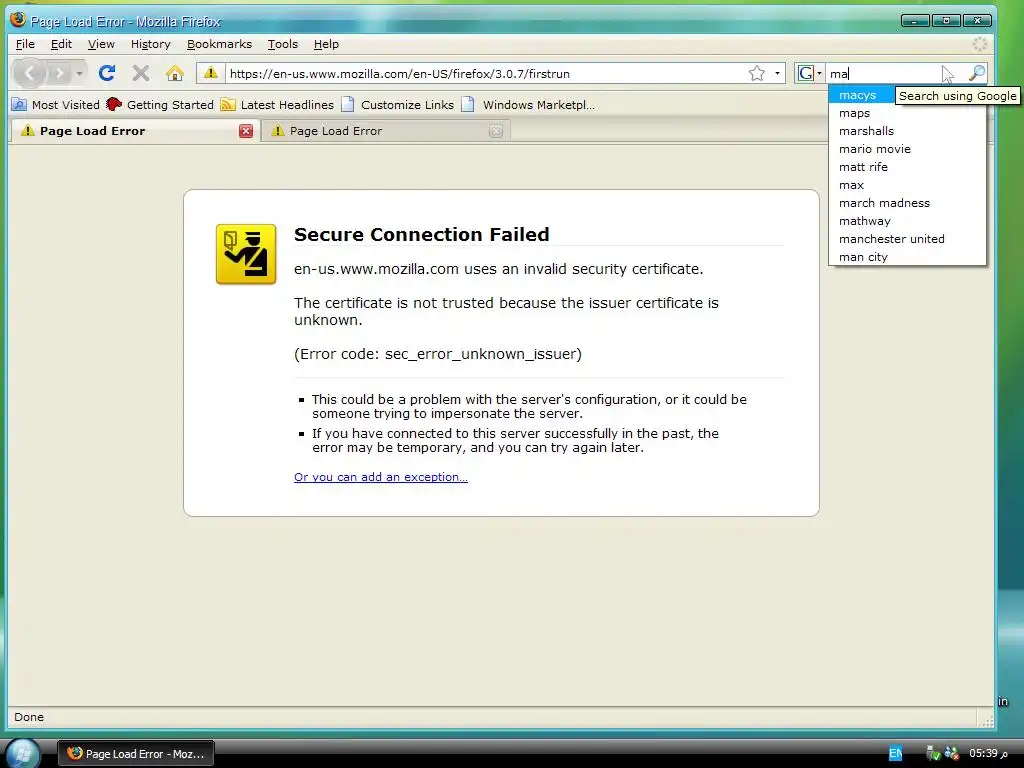This screenshot has width=1024, height=768.
Task: Reload the current page
Action: click(107, 73)
